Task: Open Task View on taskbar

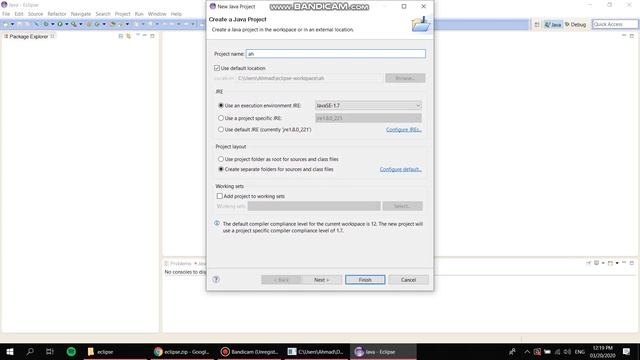Action: tap(50, 351)
